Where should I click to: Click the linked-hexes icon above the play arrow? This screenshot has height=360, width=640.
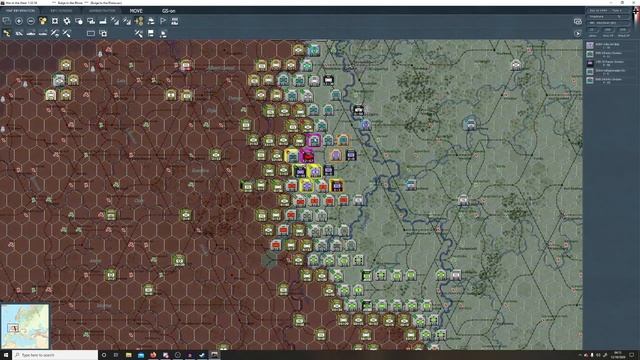[578, 21]
